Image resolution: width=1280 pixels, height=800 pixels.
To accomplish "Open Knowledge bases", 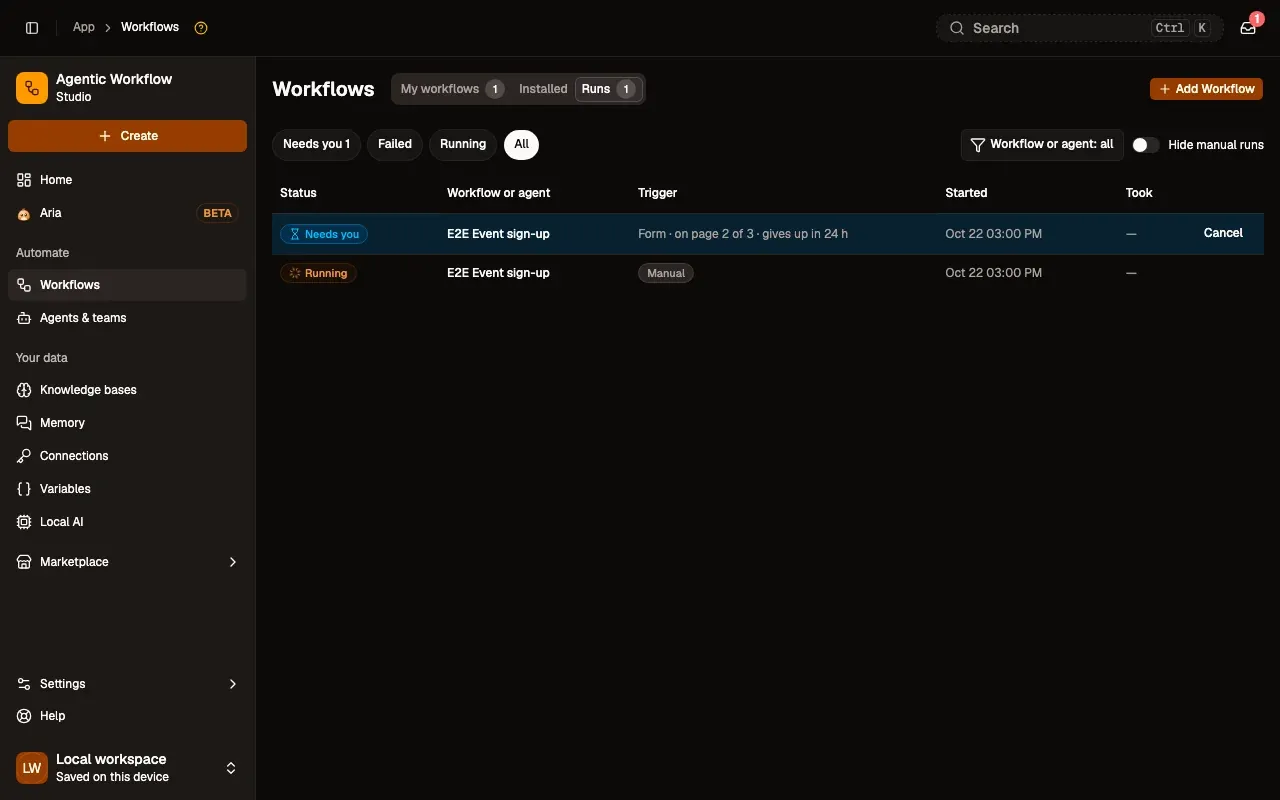I will pyautogui.click(x=127, y=390).
